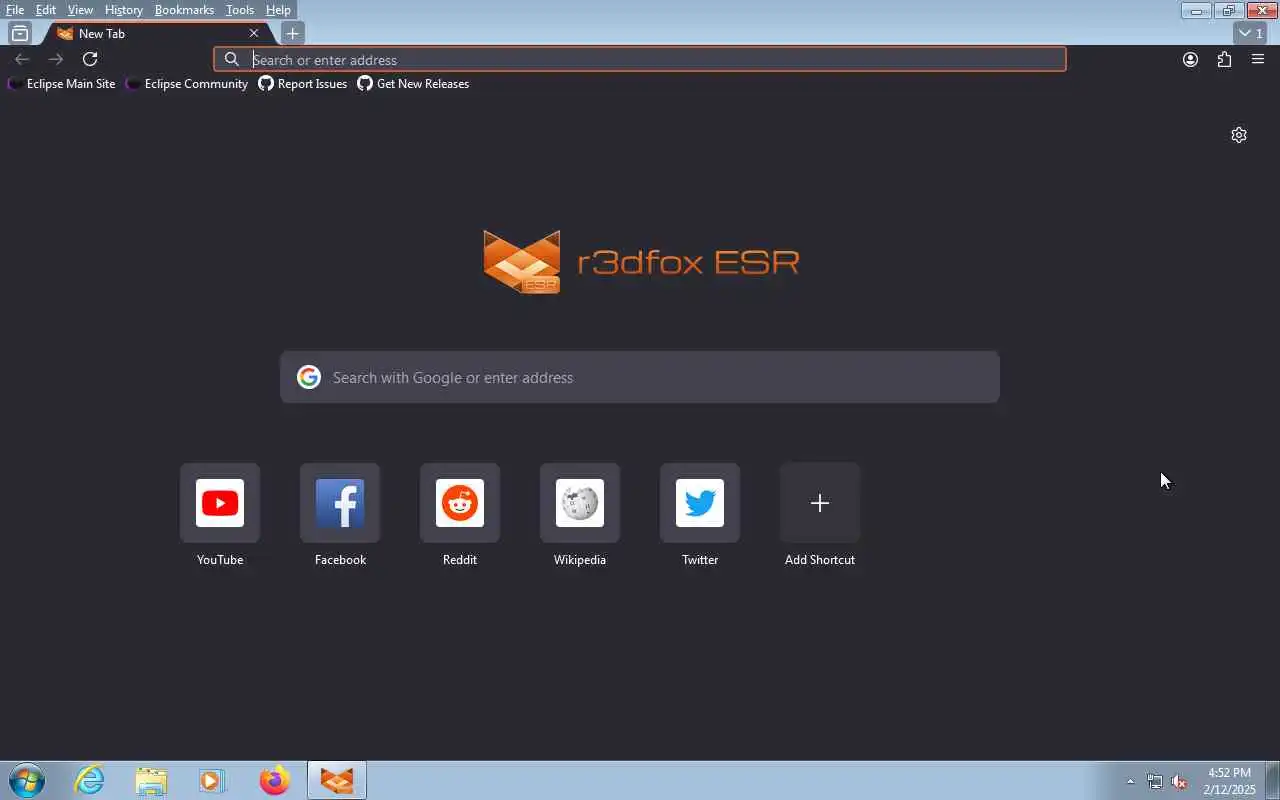Viewport: 1280px width, 800px height.
Task: Launch Internet Explorer from the taskbar
Action: 90,780
